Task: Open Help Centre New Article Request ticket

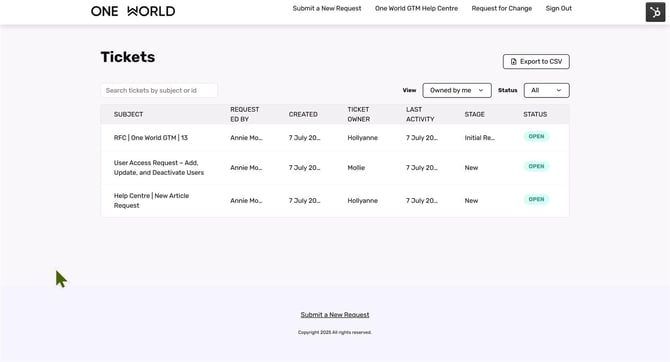Action: coord(151,200)
